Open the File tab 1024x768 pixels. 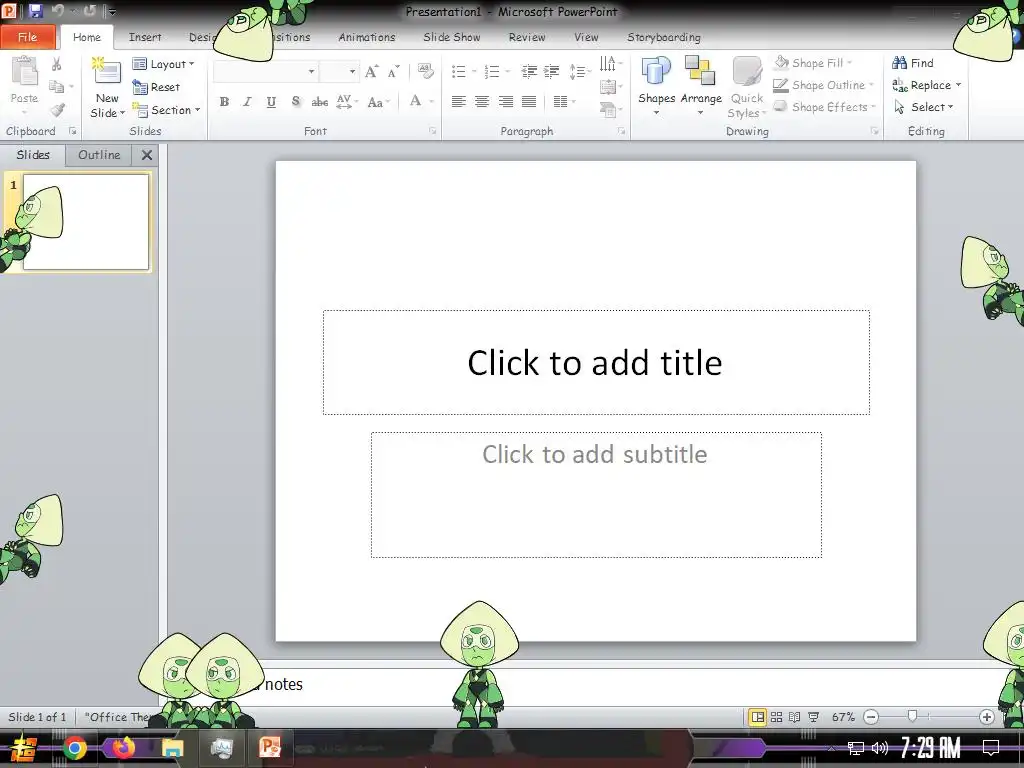coord(27,37)
